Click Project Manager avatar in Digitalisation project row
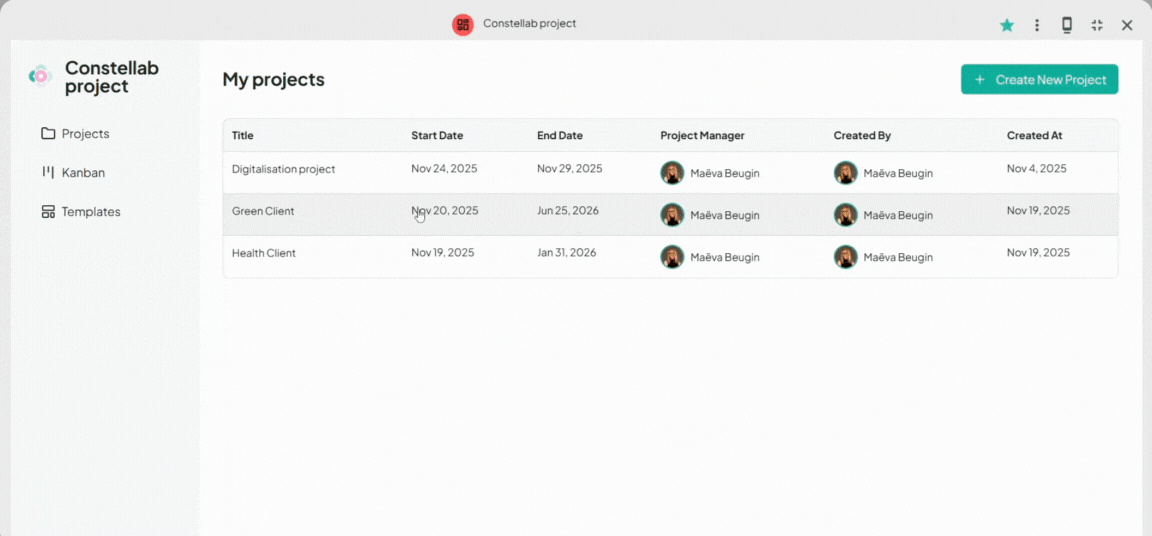This screenshot has width=1152, height=536. (x=672, y=173)
